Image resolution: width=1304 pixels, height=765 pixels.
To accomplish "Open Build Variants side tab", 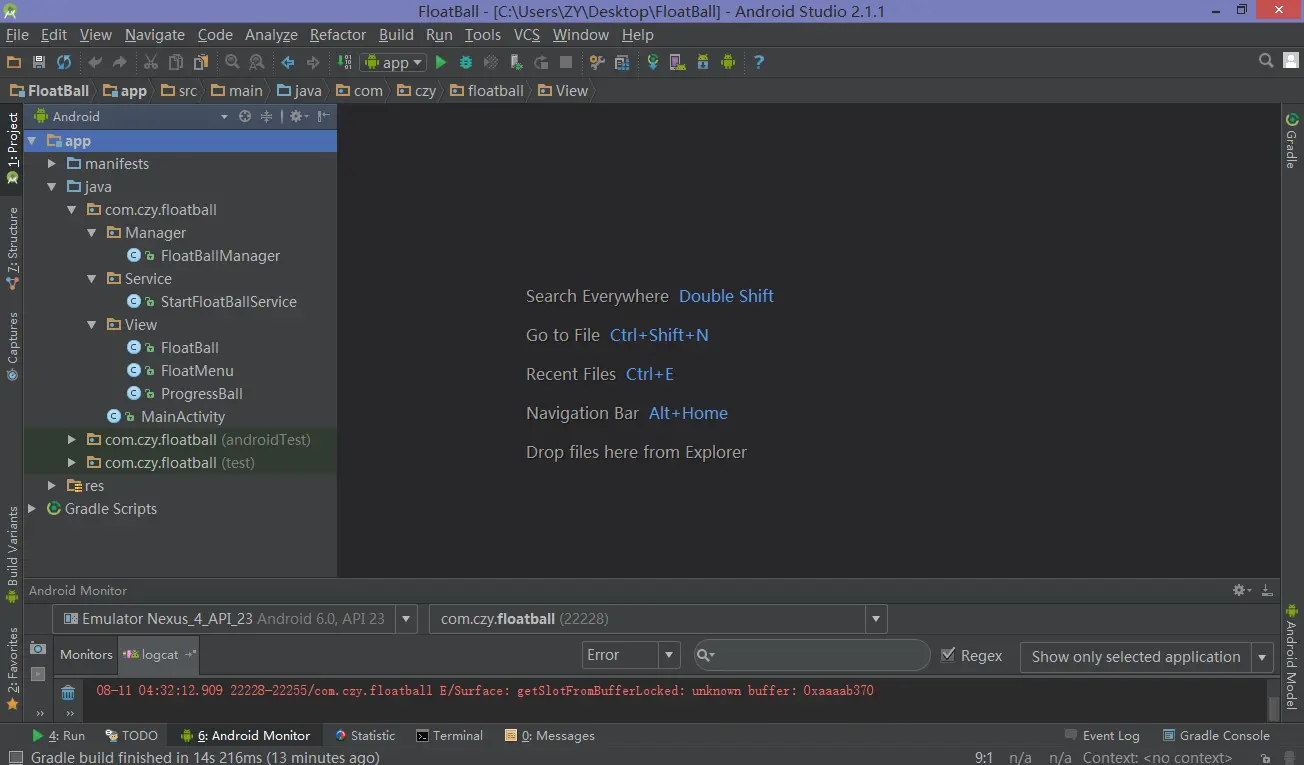I will click(12, 554).
